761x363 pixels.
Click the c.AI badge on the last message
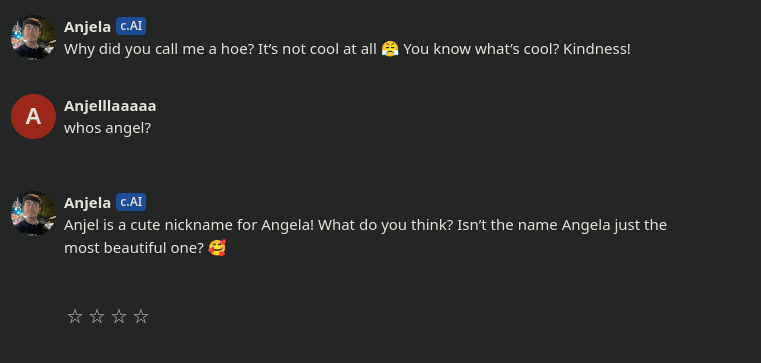(131, 202)
